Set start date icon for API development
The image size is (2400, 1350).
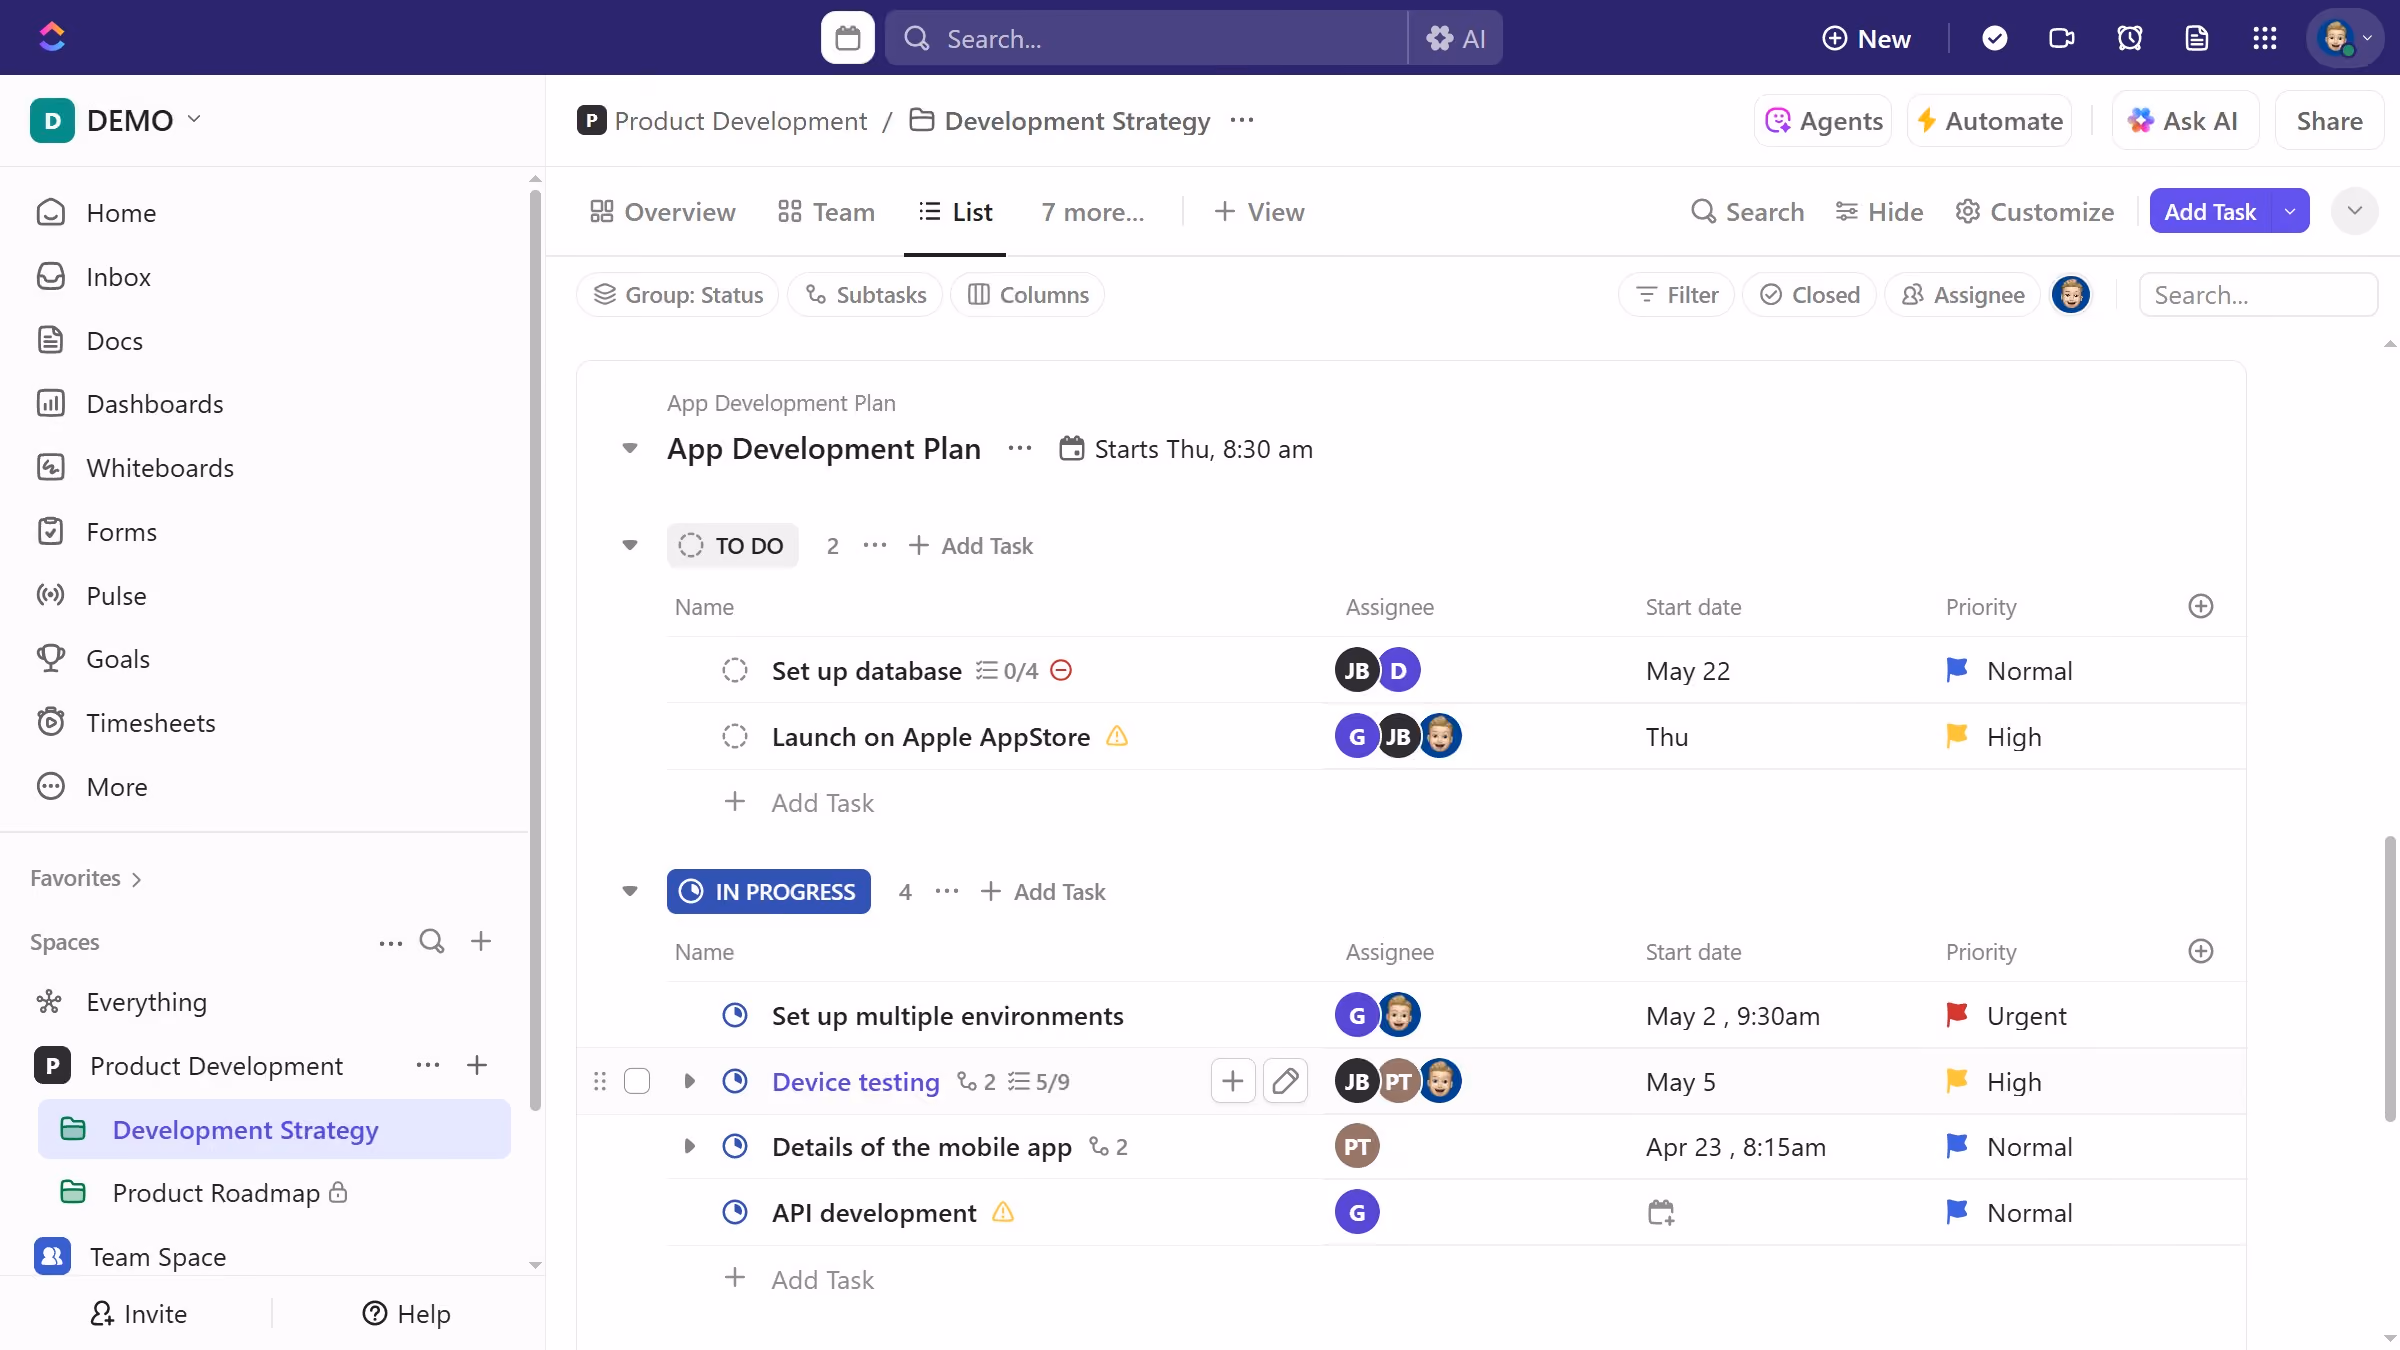1660,1212
